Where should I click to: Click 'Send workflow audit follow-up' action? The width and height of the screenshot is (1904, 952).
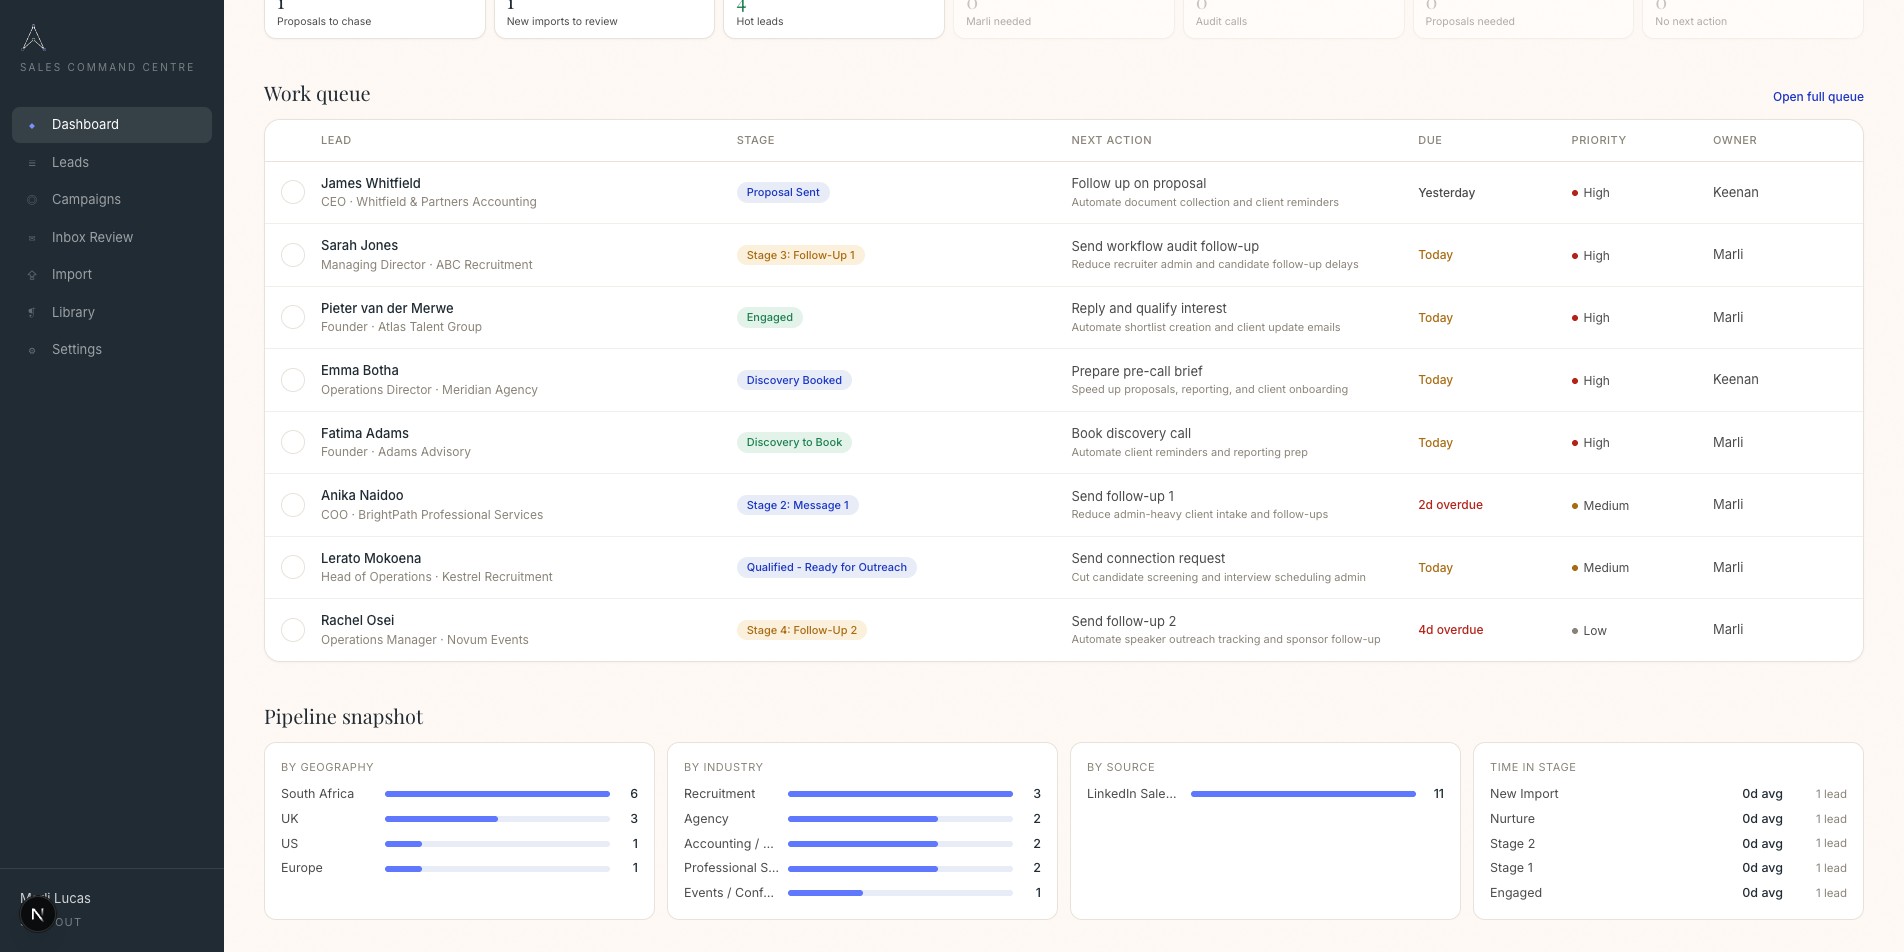[1165, 246]
